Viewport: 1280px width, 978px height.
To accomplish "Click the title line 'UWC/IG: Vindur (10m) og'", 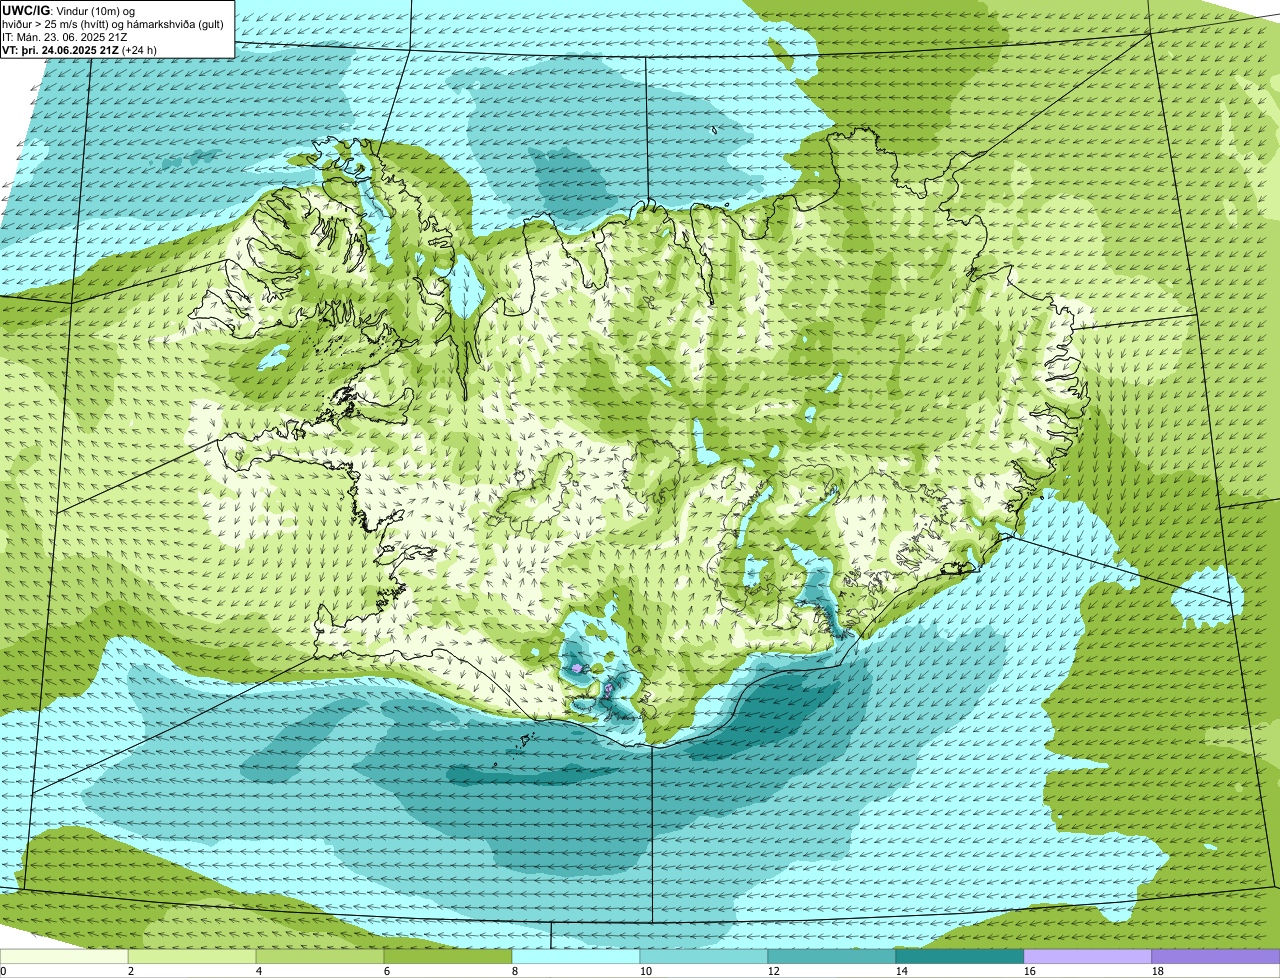I will point(68,10).
